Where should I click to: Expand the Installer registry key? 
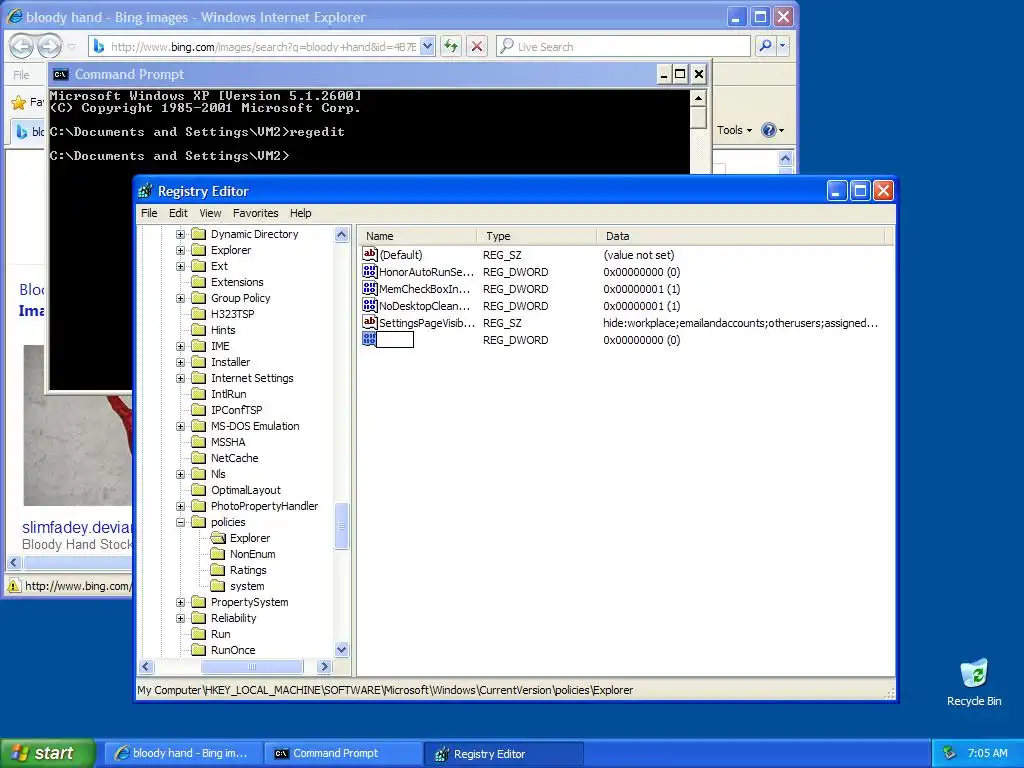tap(180, 362)
